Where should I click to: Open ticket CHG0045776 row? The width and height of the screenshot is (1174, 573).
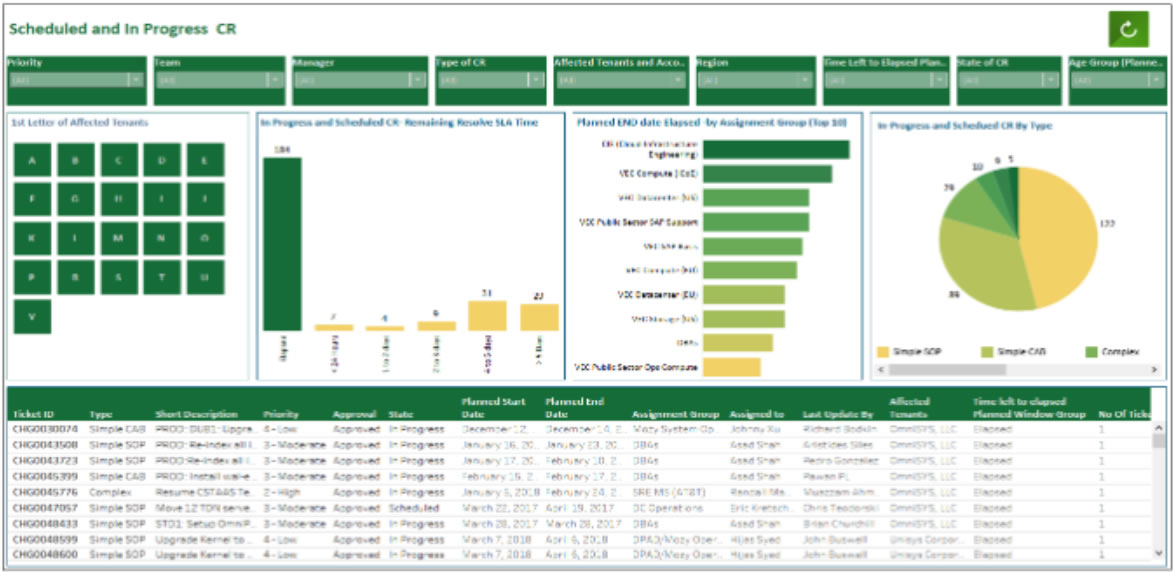[x=45, y=492]
